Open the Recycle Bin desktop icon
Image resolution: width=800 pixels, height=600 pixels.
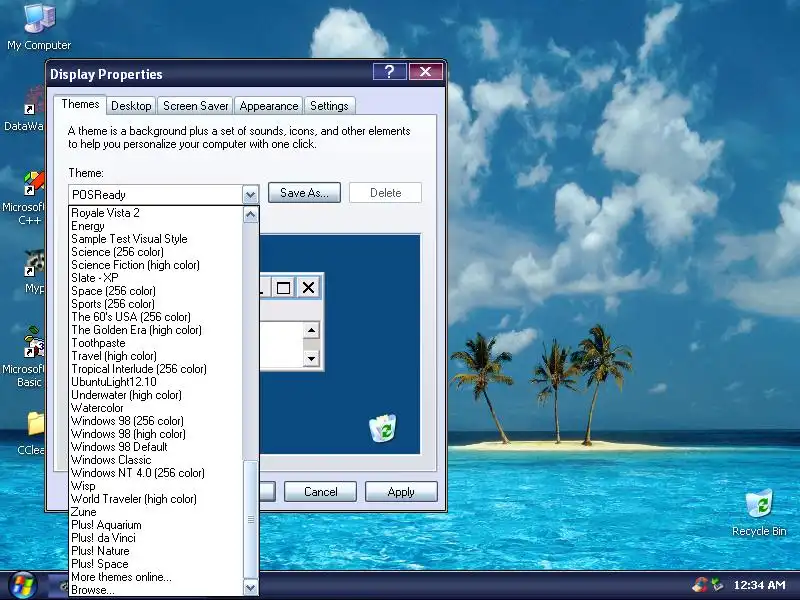click(759, 512)
